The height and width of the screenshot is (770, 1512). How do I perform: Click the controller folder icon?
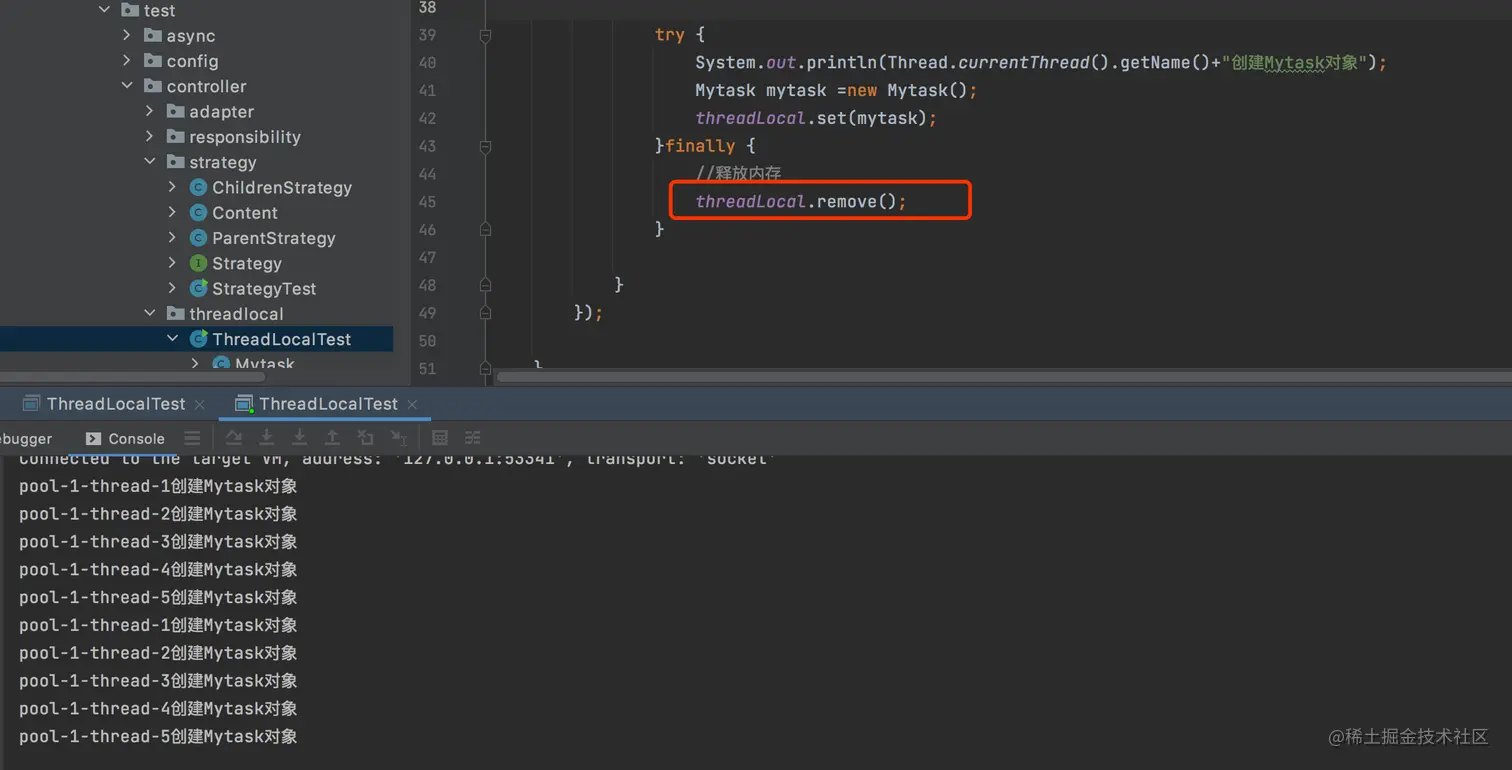pos(152,86)
